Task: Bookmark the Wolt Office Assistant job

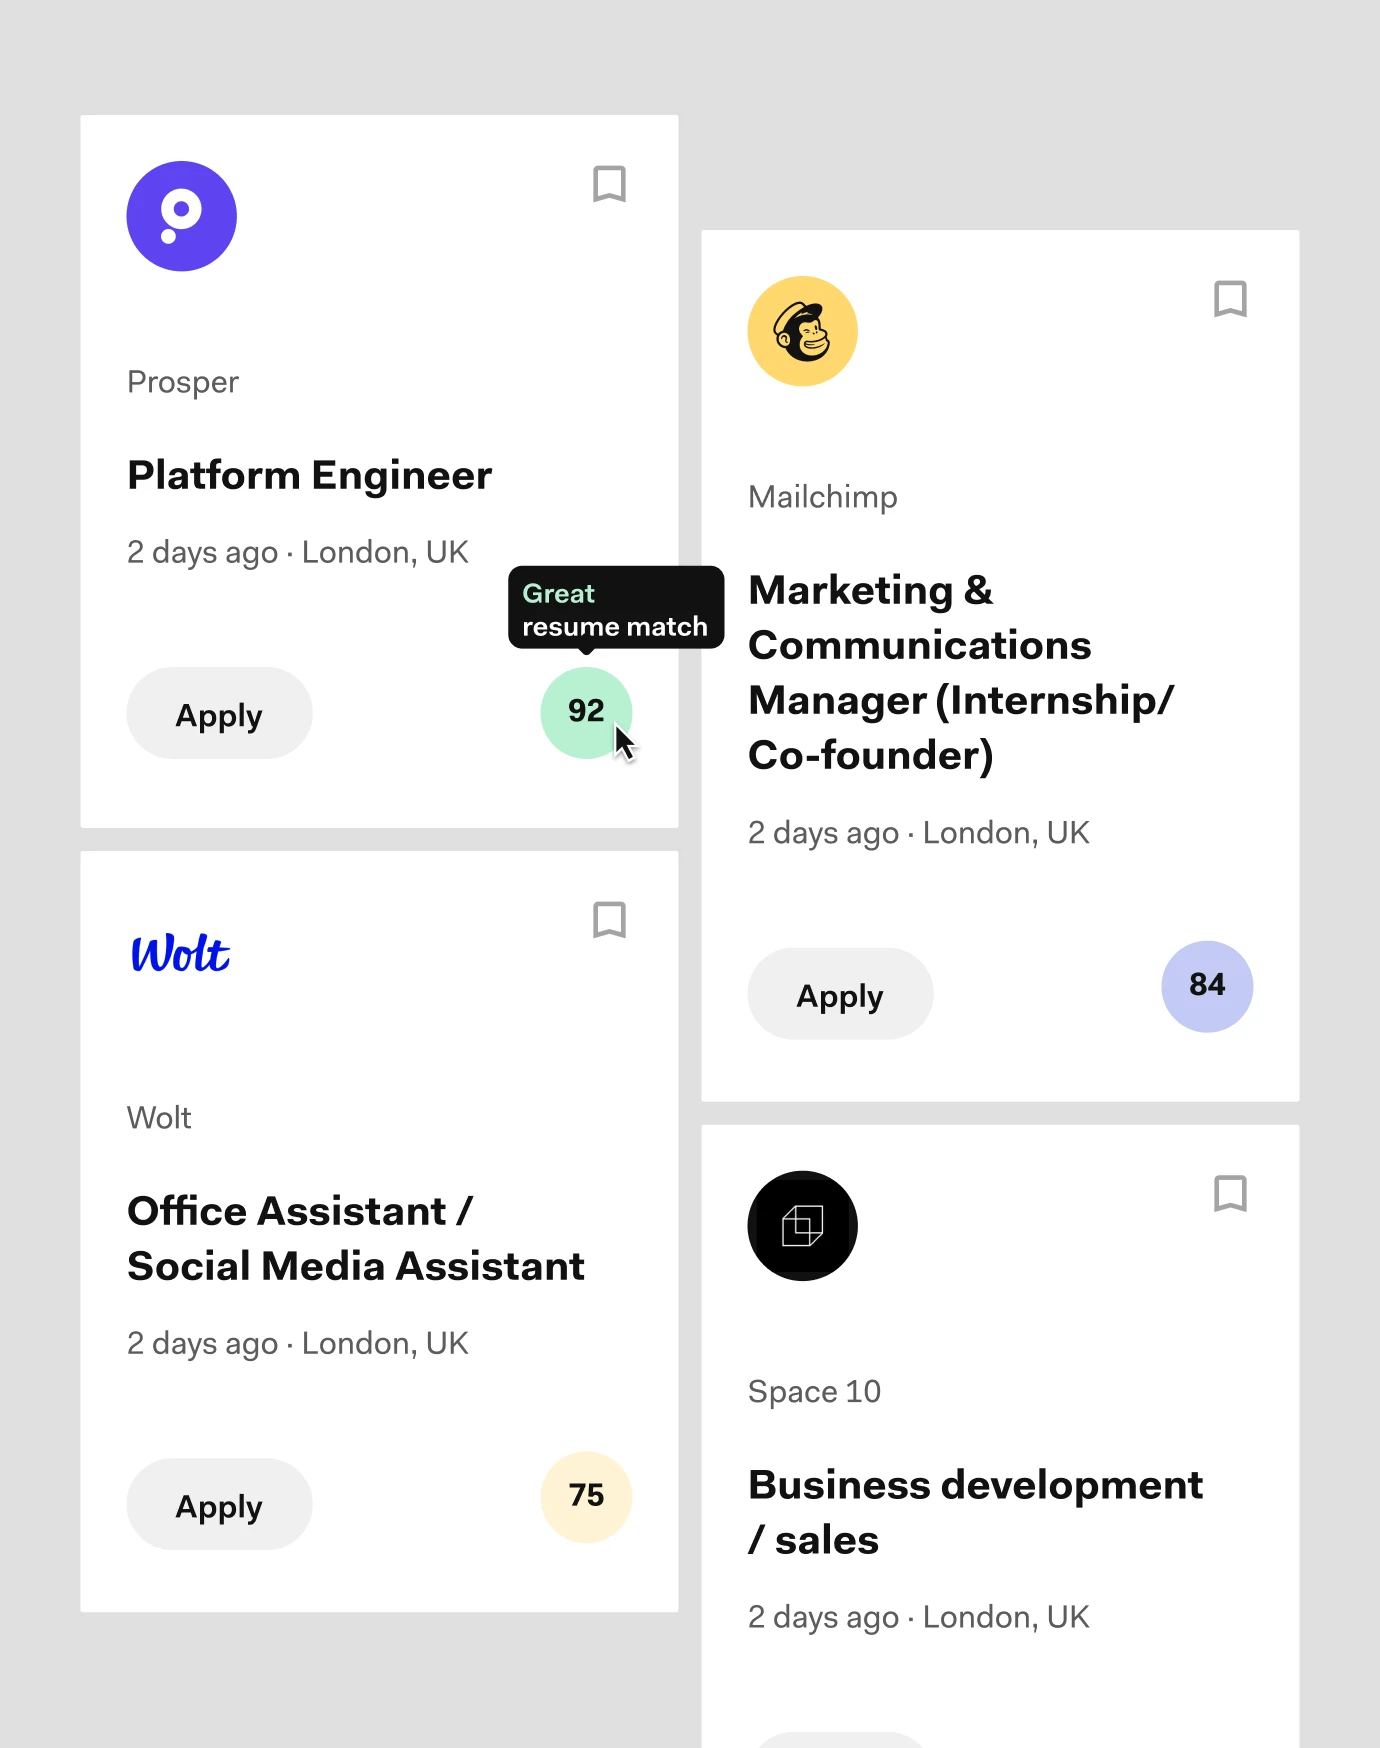Action: (609, 920)
